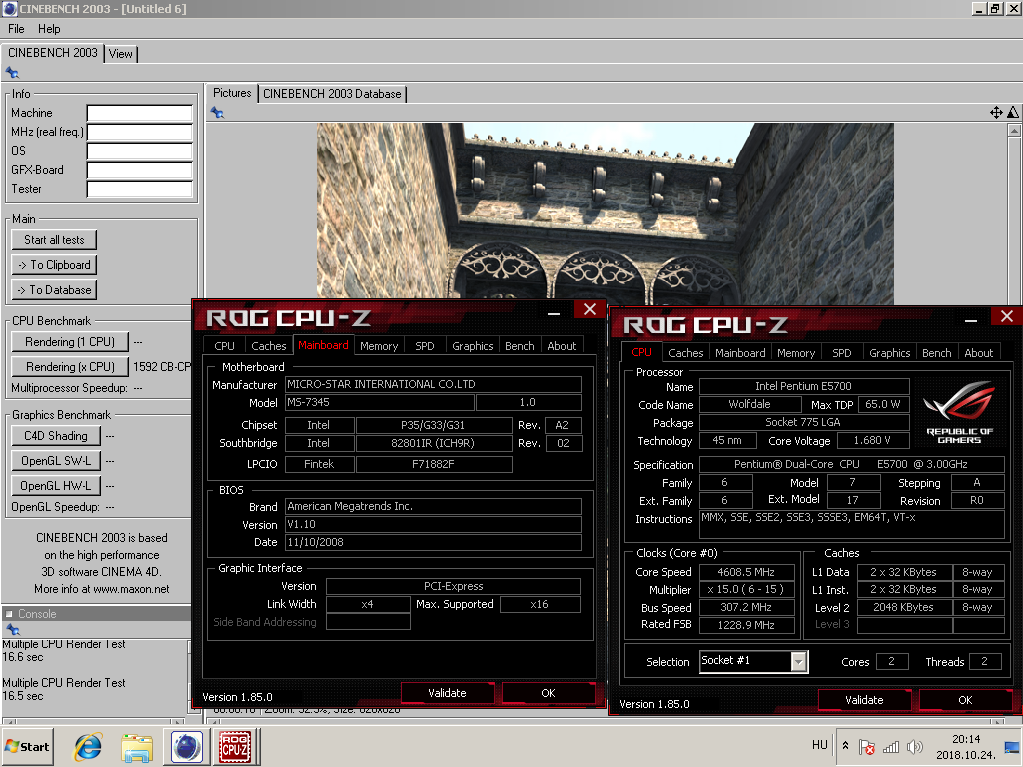Switch to CINEBENCH taskbar button
Viewport: 1023px width, 767px height.
click(x=187, y=746)
